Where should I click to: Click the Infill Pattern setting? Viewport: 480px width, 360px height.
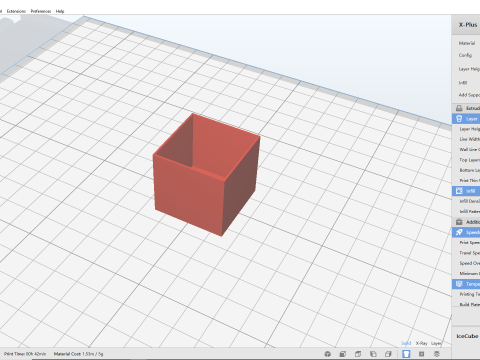tap(470, 211)
